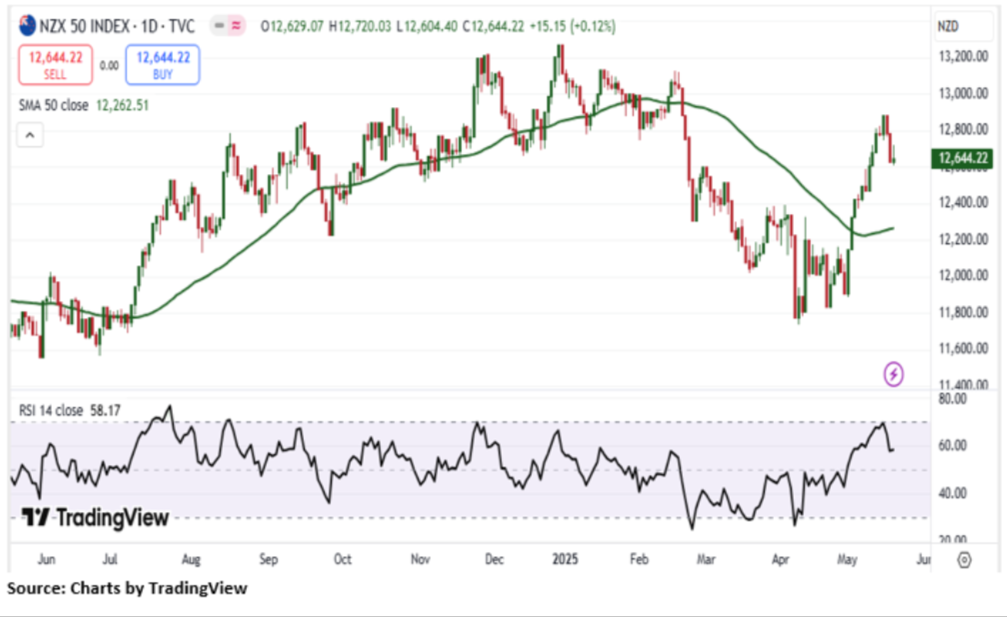Select the RSI 14 close indicator label
This screenshot has height=617, width=1007.
pyautogui.click(x=51, y=410)
